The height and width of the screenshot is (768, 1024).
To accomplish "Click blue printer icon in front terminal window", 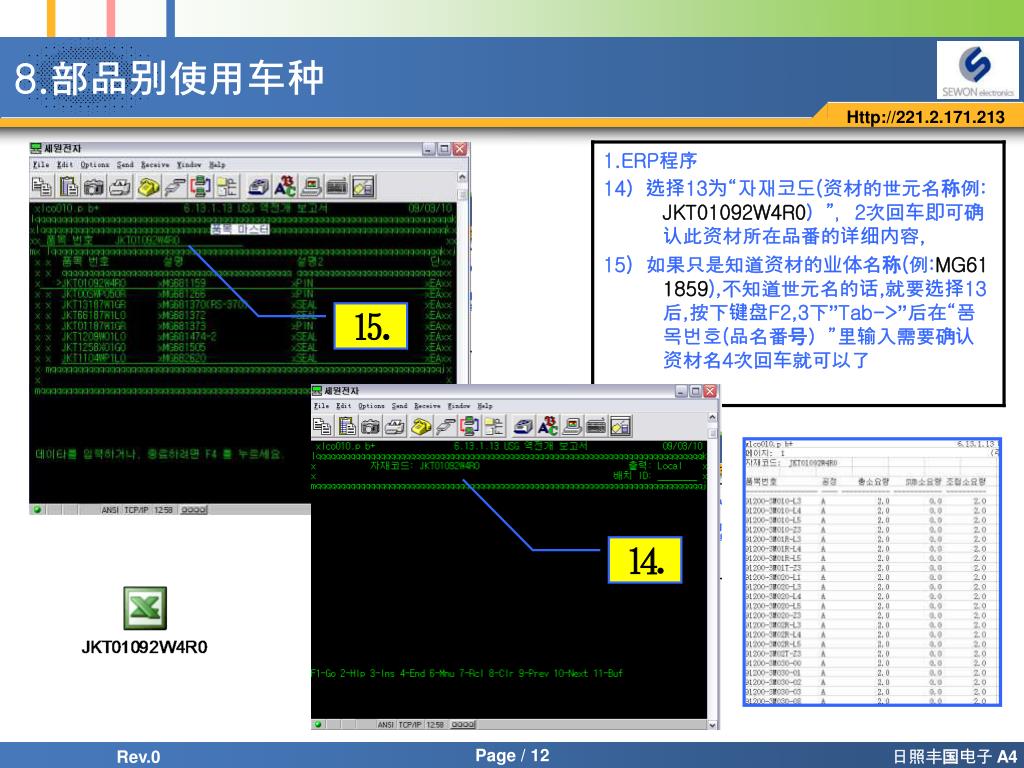I will point(523,426).
